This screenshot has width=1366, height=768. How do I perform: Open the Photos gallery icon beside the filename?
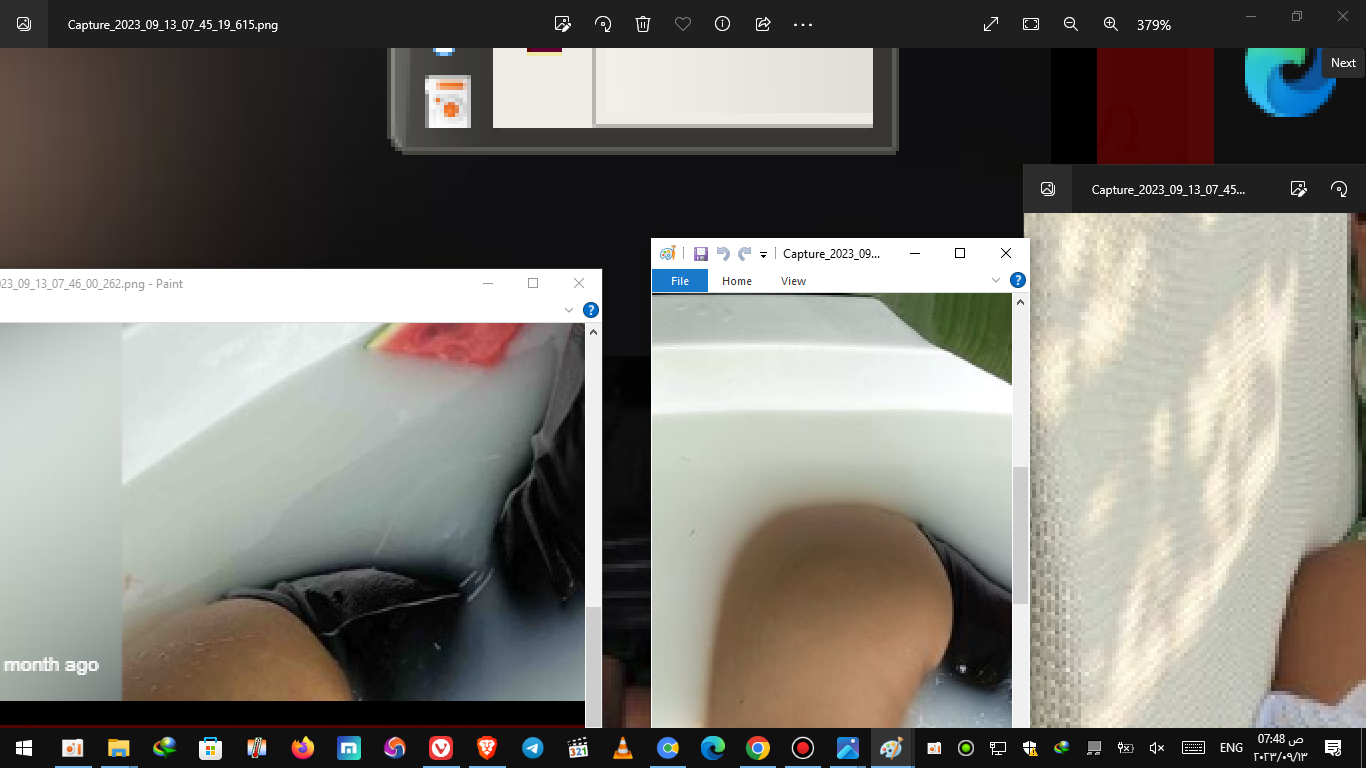24,24
